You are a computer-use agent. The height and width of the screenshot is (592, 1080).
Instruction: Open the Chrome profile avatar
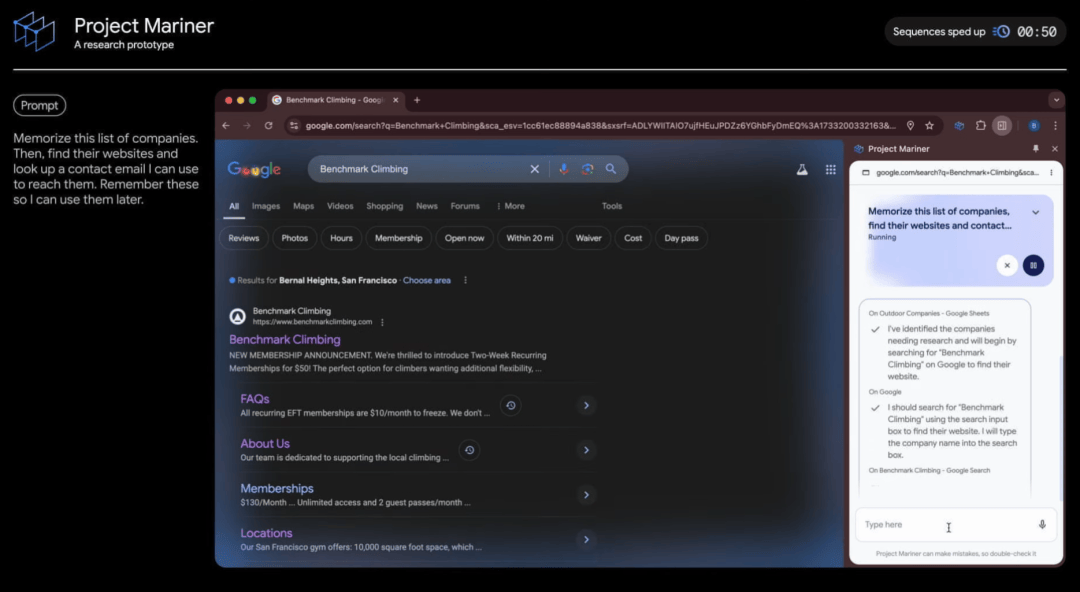pyautogui.click(x=1034, y=125)
